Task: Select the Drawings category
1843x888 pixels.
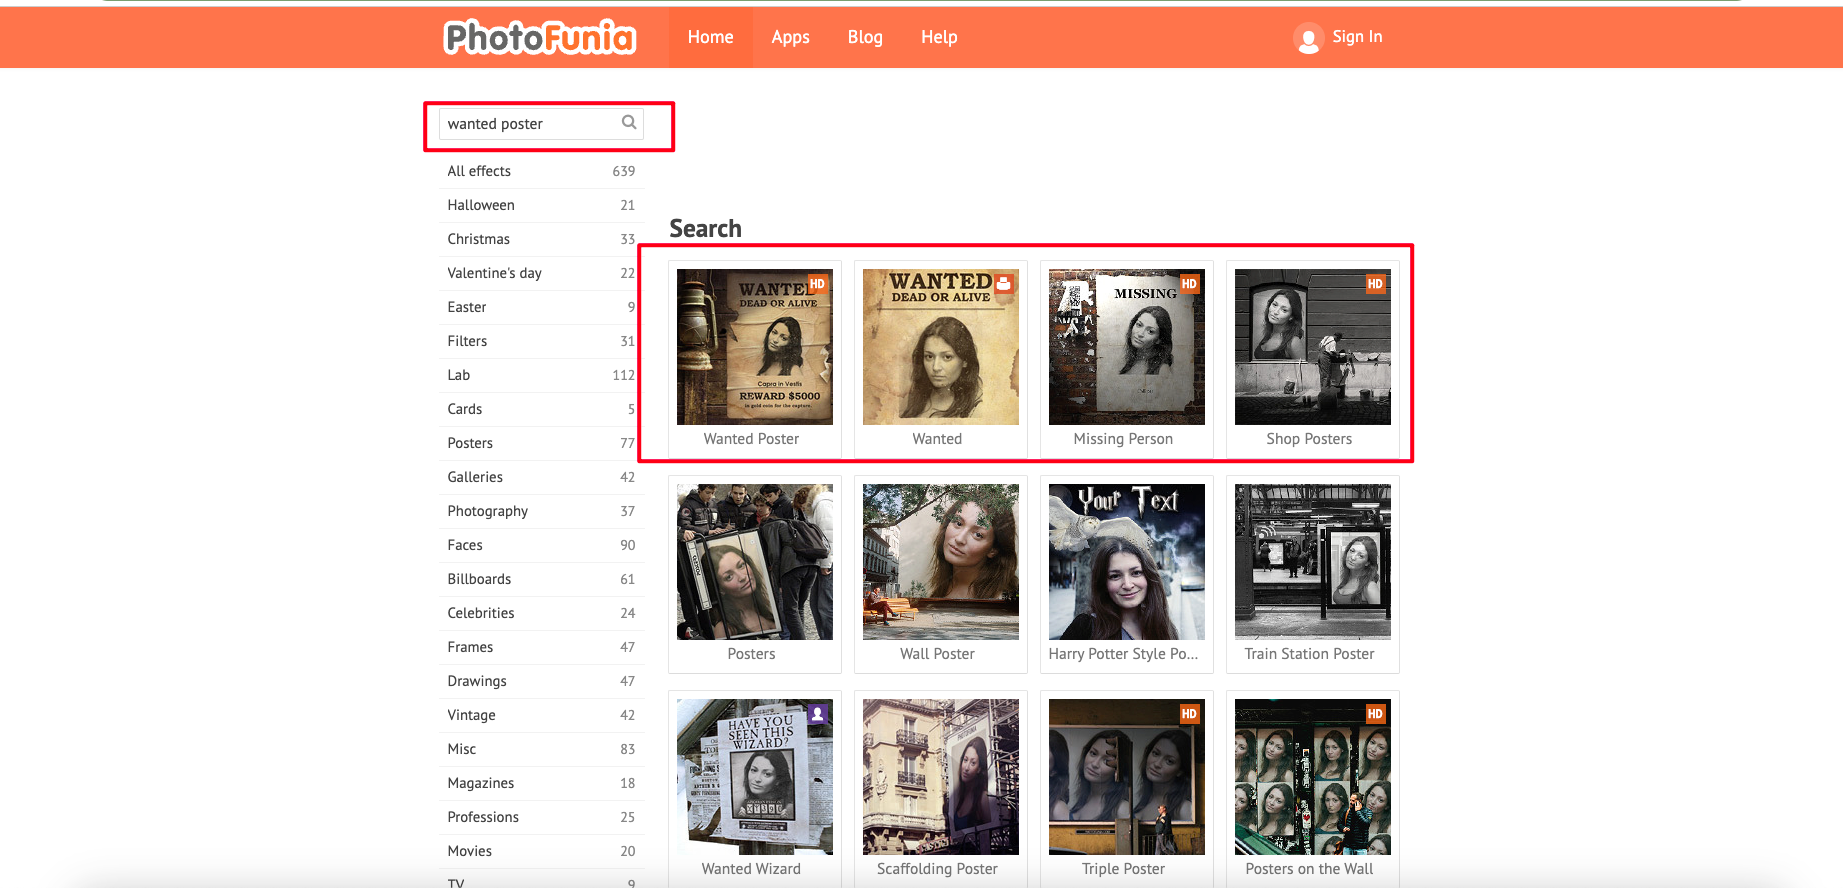Action: [541, 681]
